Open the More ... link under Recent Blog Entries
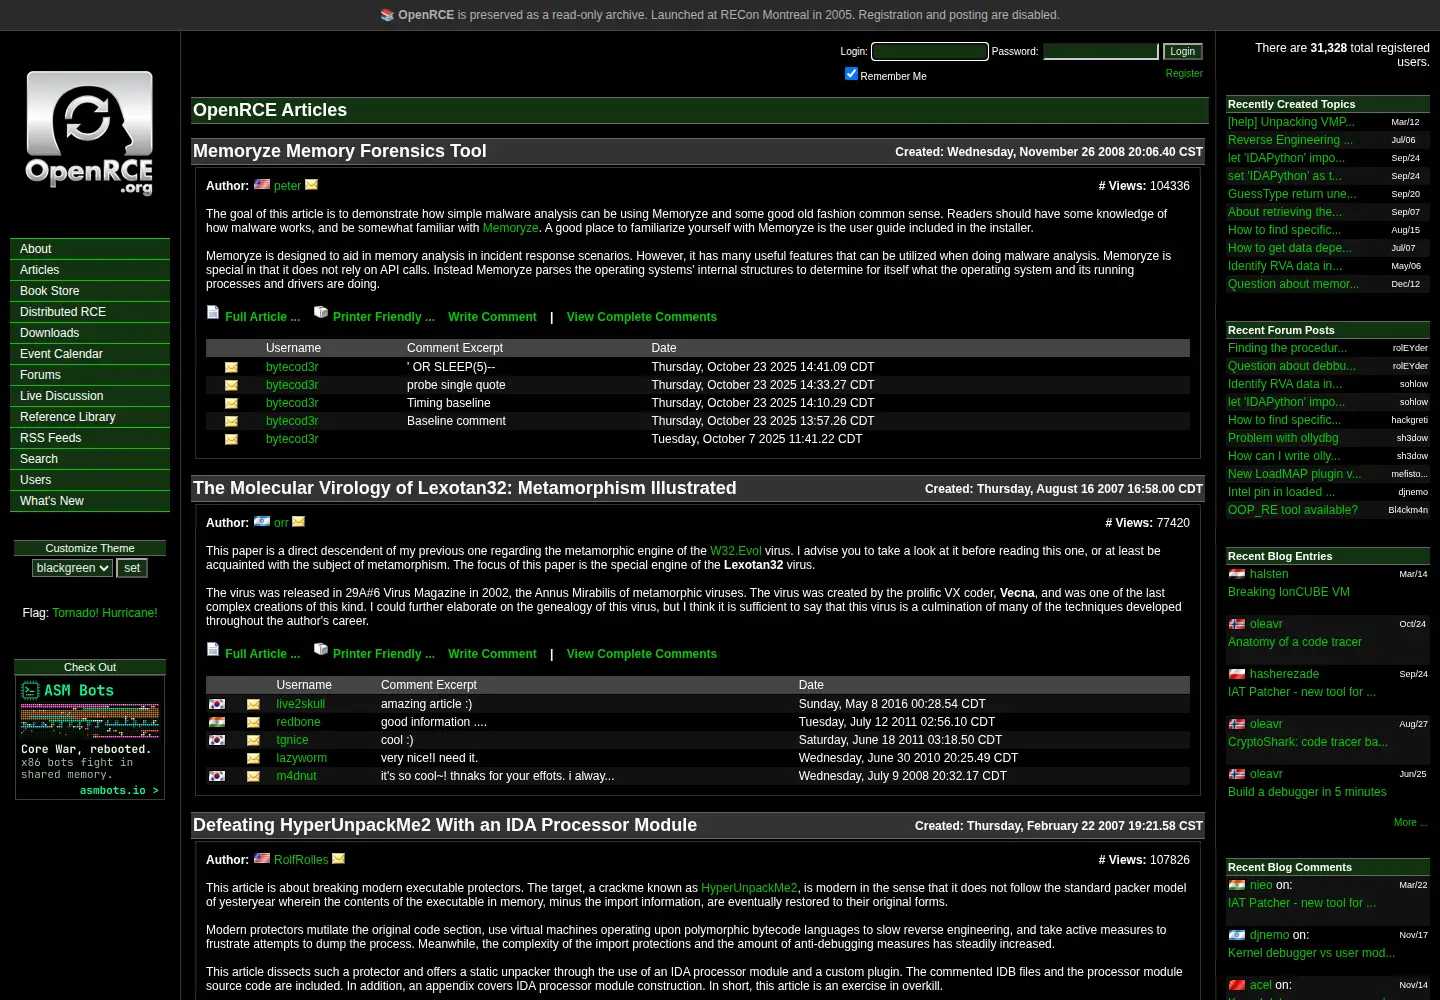 [x=1410, y=822]
